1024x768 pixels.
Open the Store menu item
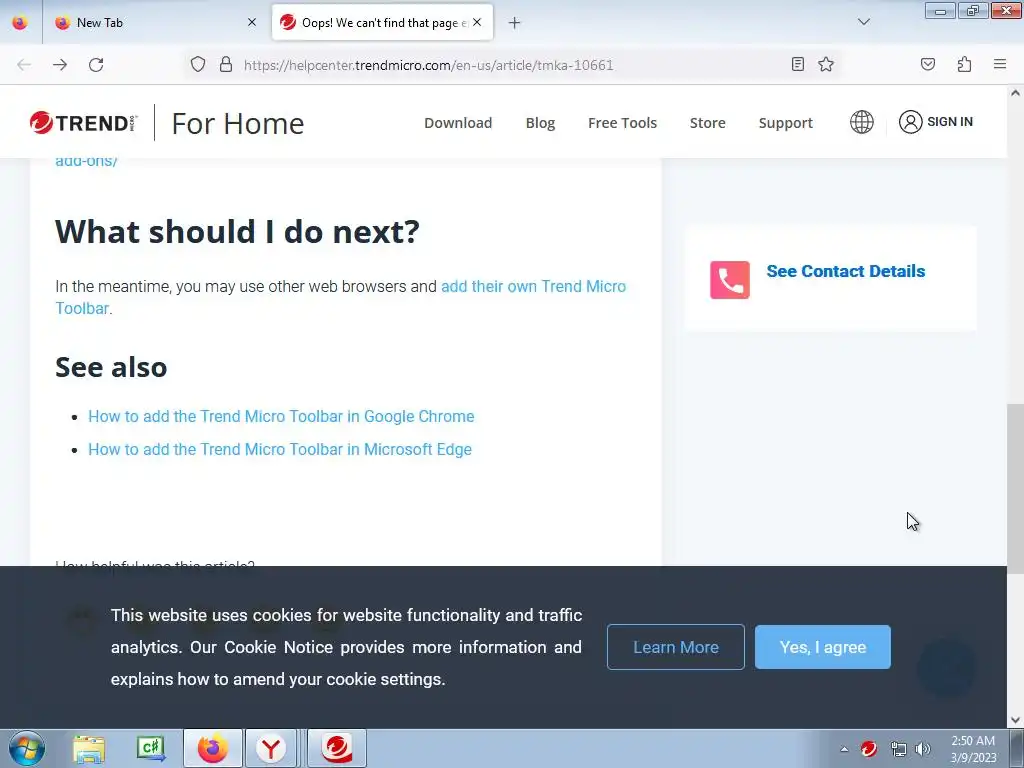tap(707, 123)
